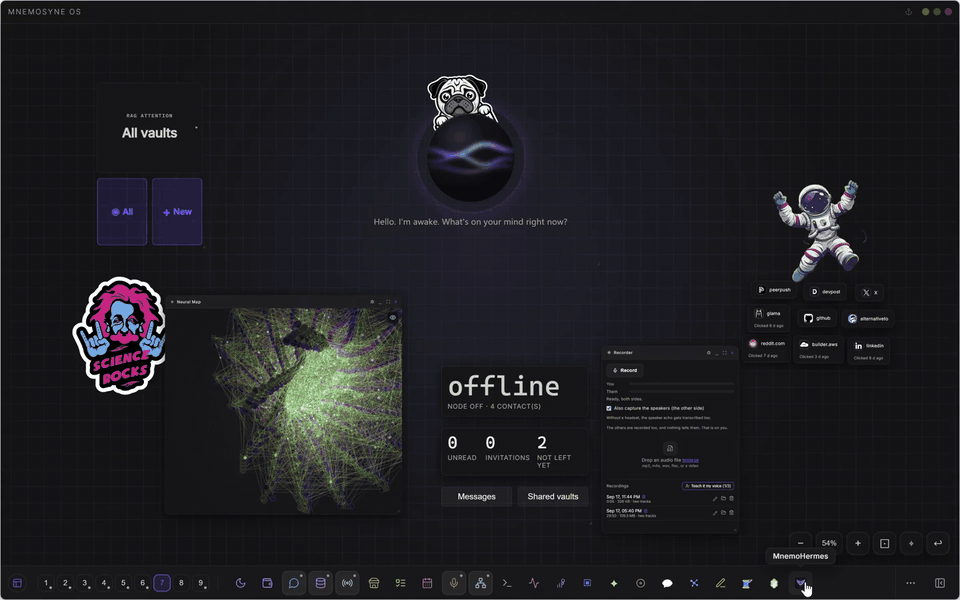Open the linkedin bookmark
This screenshot has width=960, height=600.
pos(869,350)
